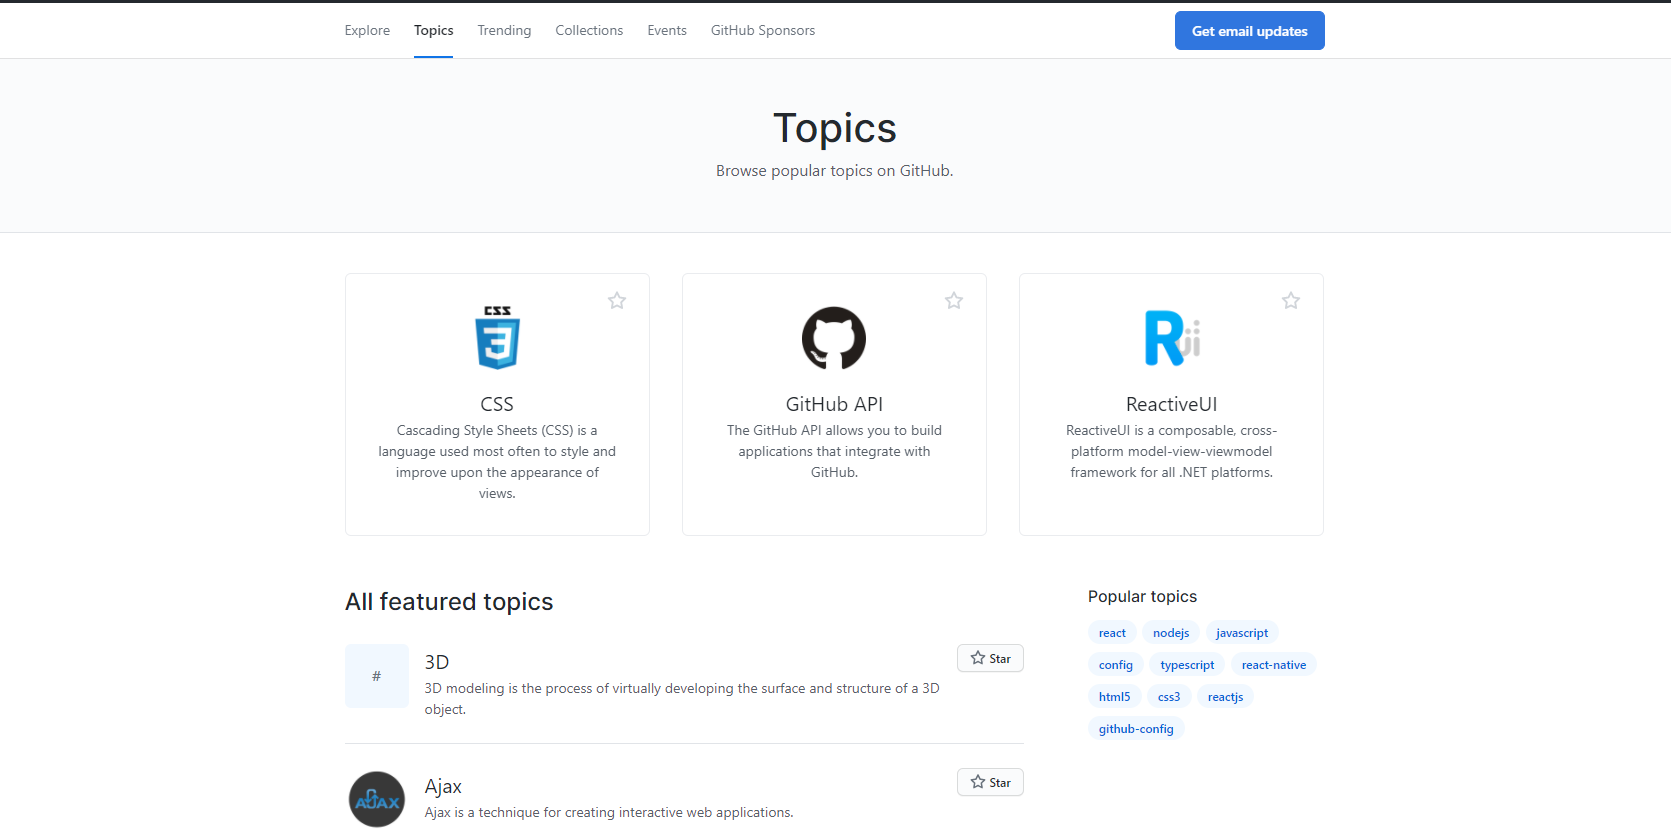Go to the Trending tab

[x=504, y=30]
